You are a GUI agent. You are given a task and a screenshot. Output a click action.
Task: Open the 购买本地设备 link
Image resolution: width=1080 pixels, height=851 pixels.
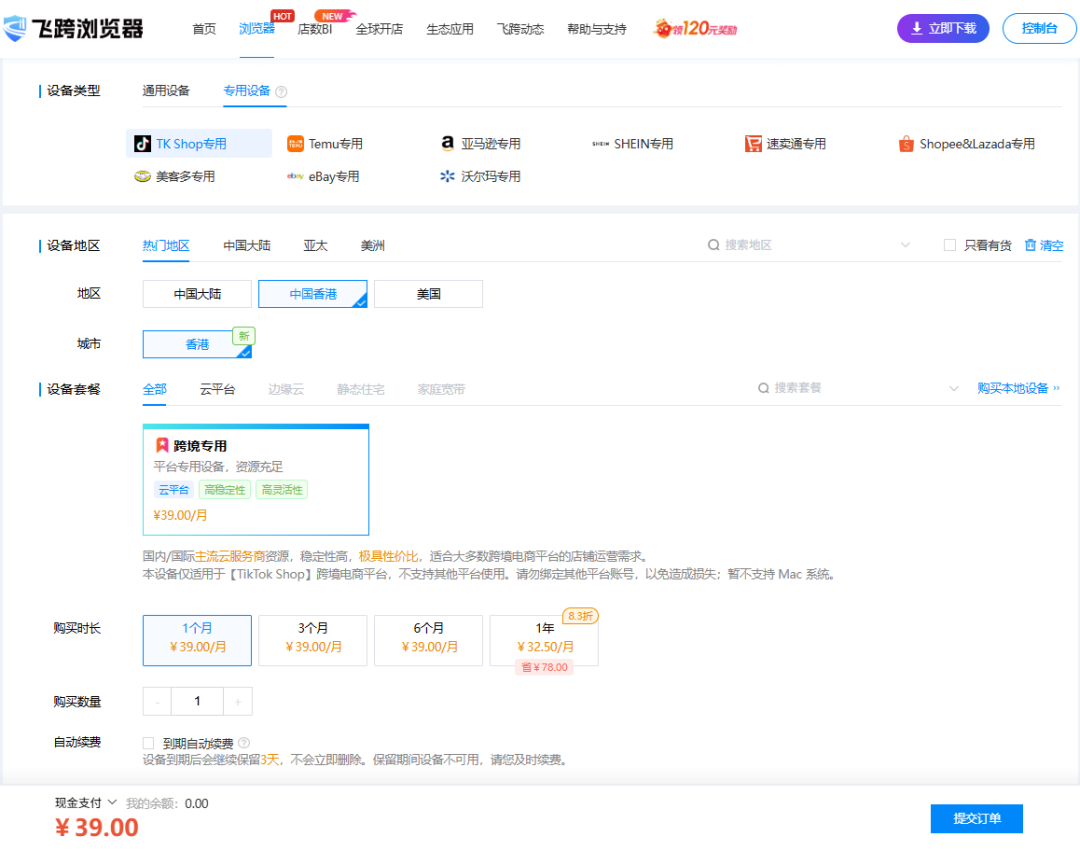(x=1018, y=388)
